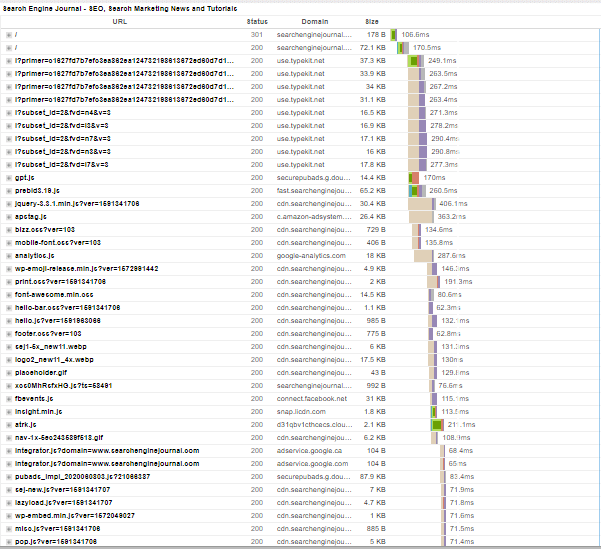Click the 72.1 KB size cell
The image size is (601, 549).
click(x=372, y=48)
